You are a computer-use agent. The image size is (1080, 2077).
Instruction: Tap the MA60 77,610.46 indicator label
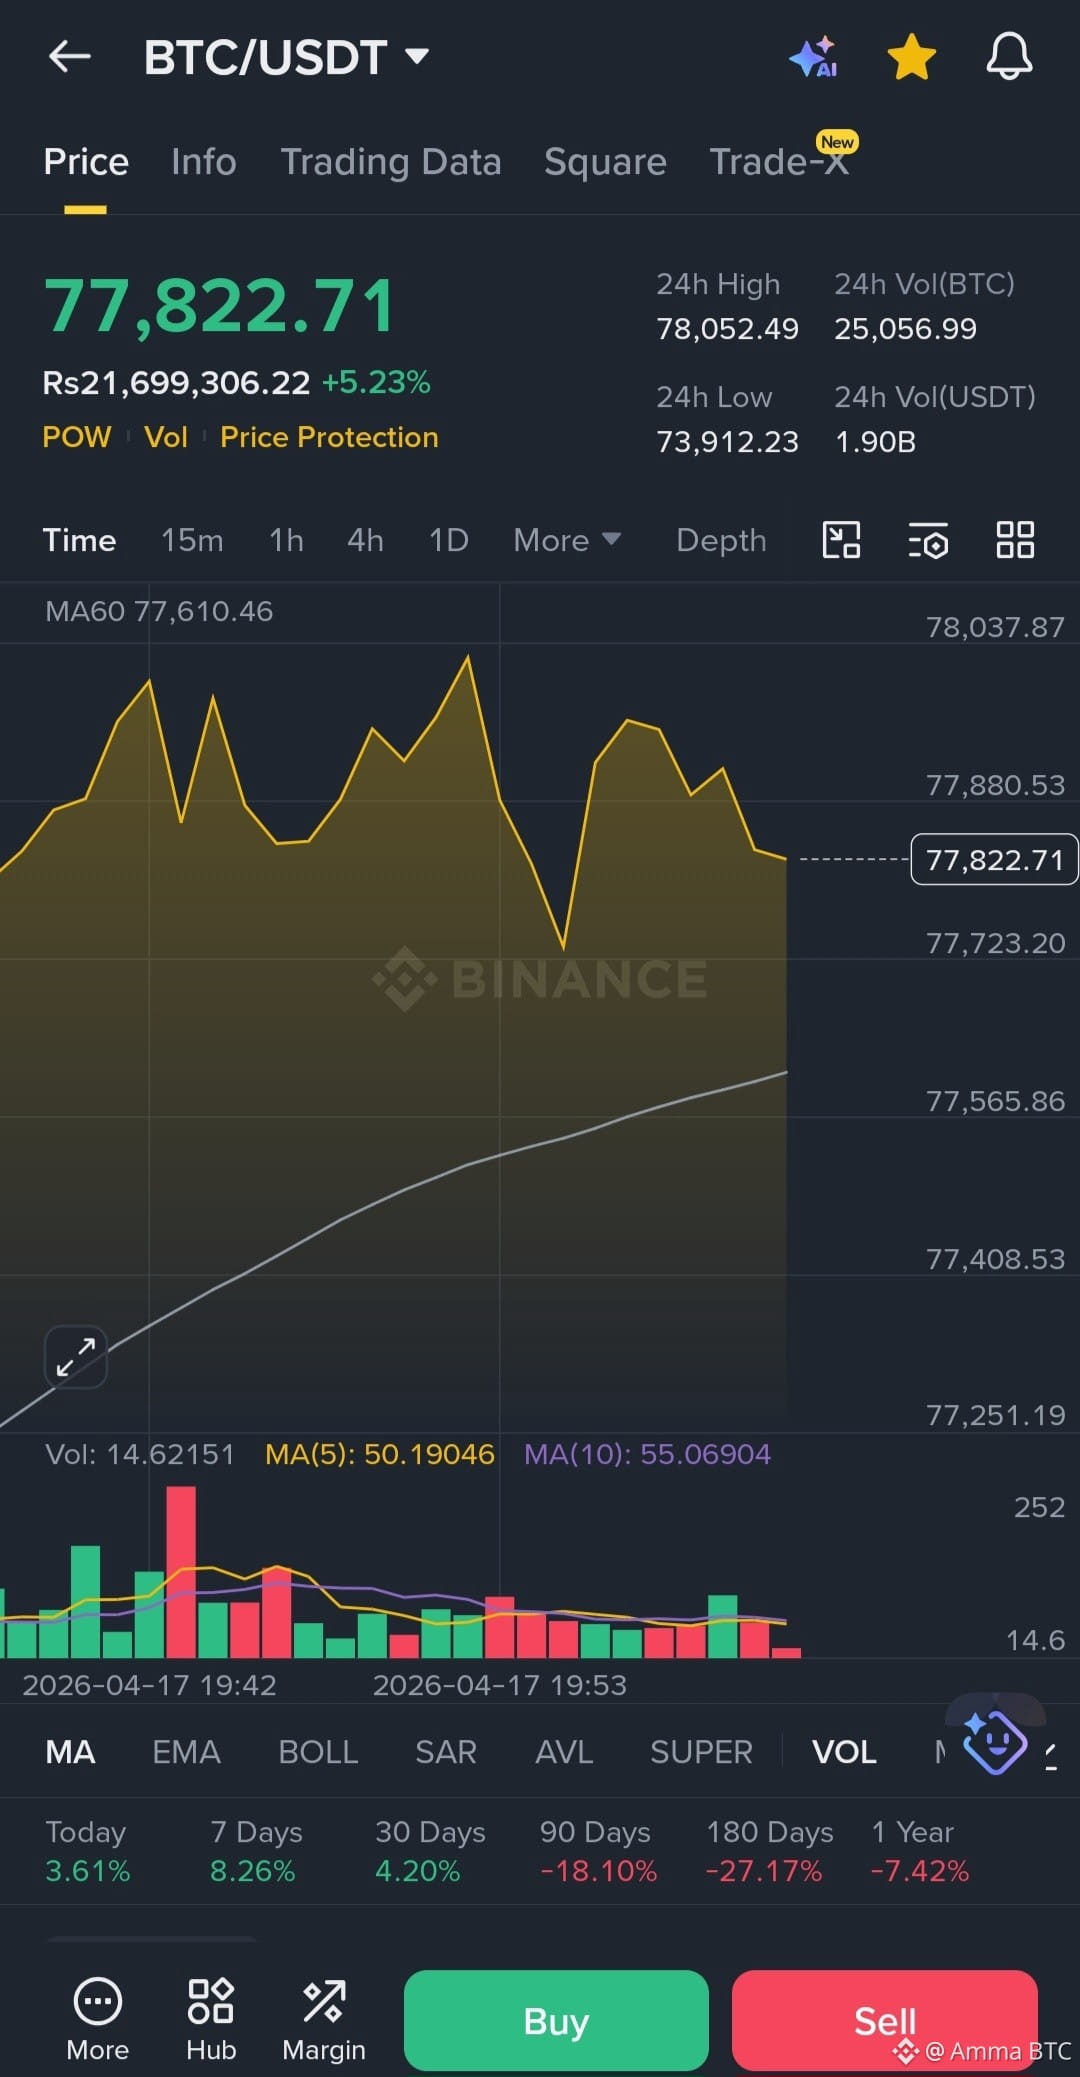coord(159,611)
